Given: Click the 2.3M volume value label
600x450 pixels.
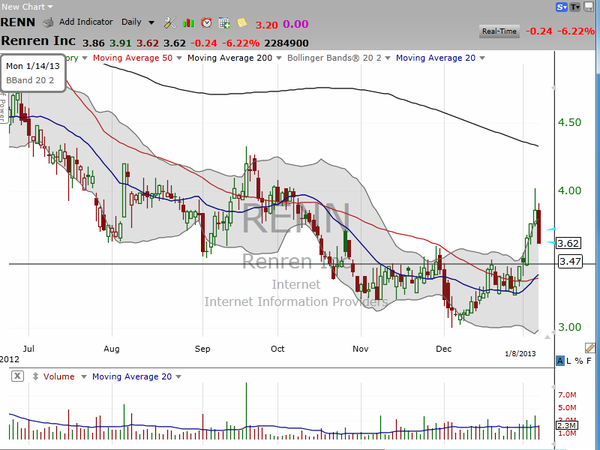Looking at the screenshot, I should (x=567, y=425).
